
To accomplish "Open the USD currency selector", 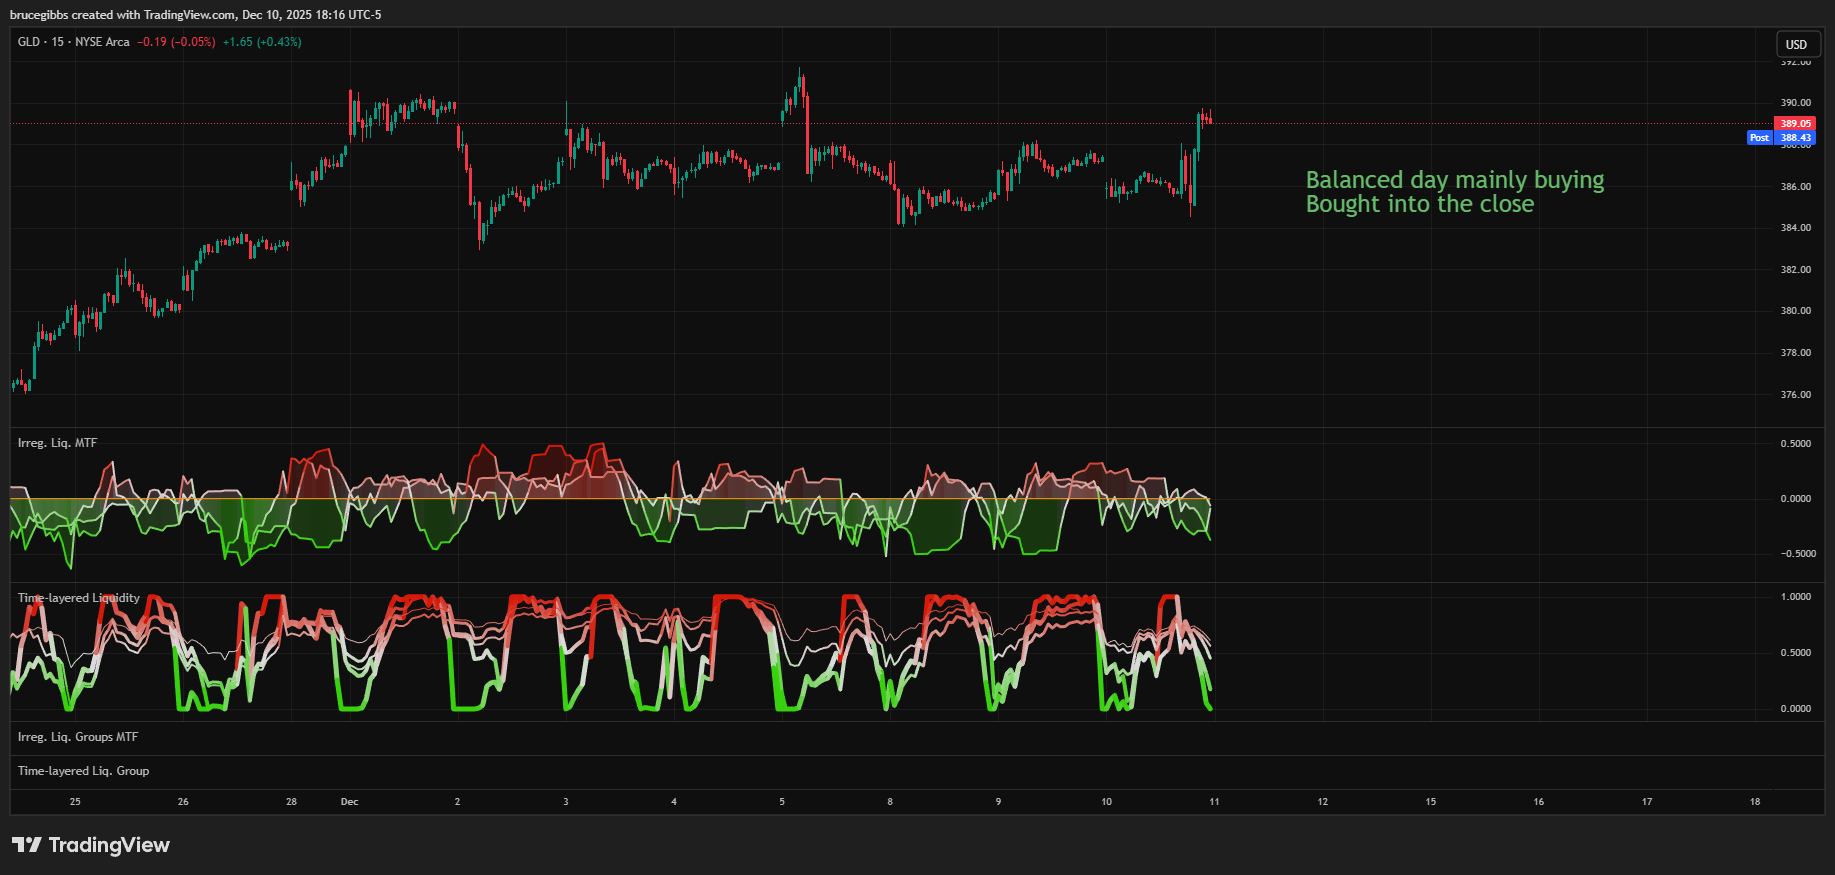I will click(1796, 44).
